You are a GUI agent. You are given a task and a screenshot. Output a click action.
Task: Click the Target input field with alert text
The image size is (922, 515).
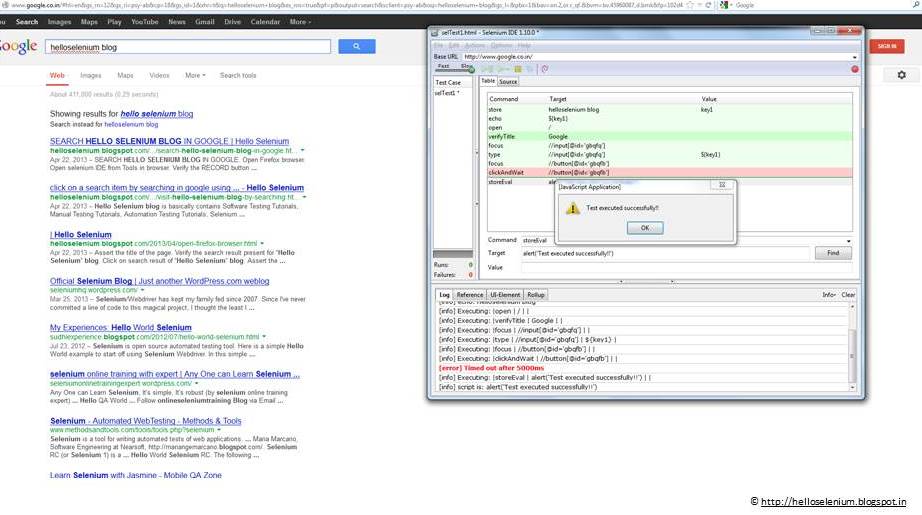[x=664, y=253]
